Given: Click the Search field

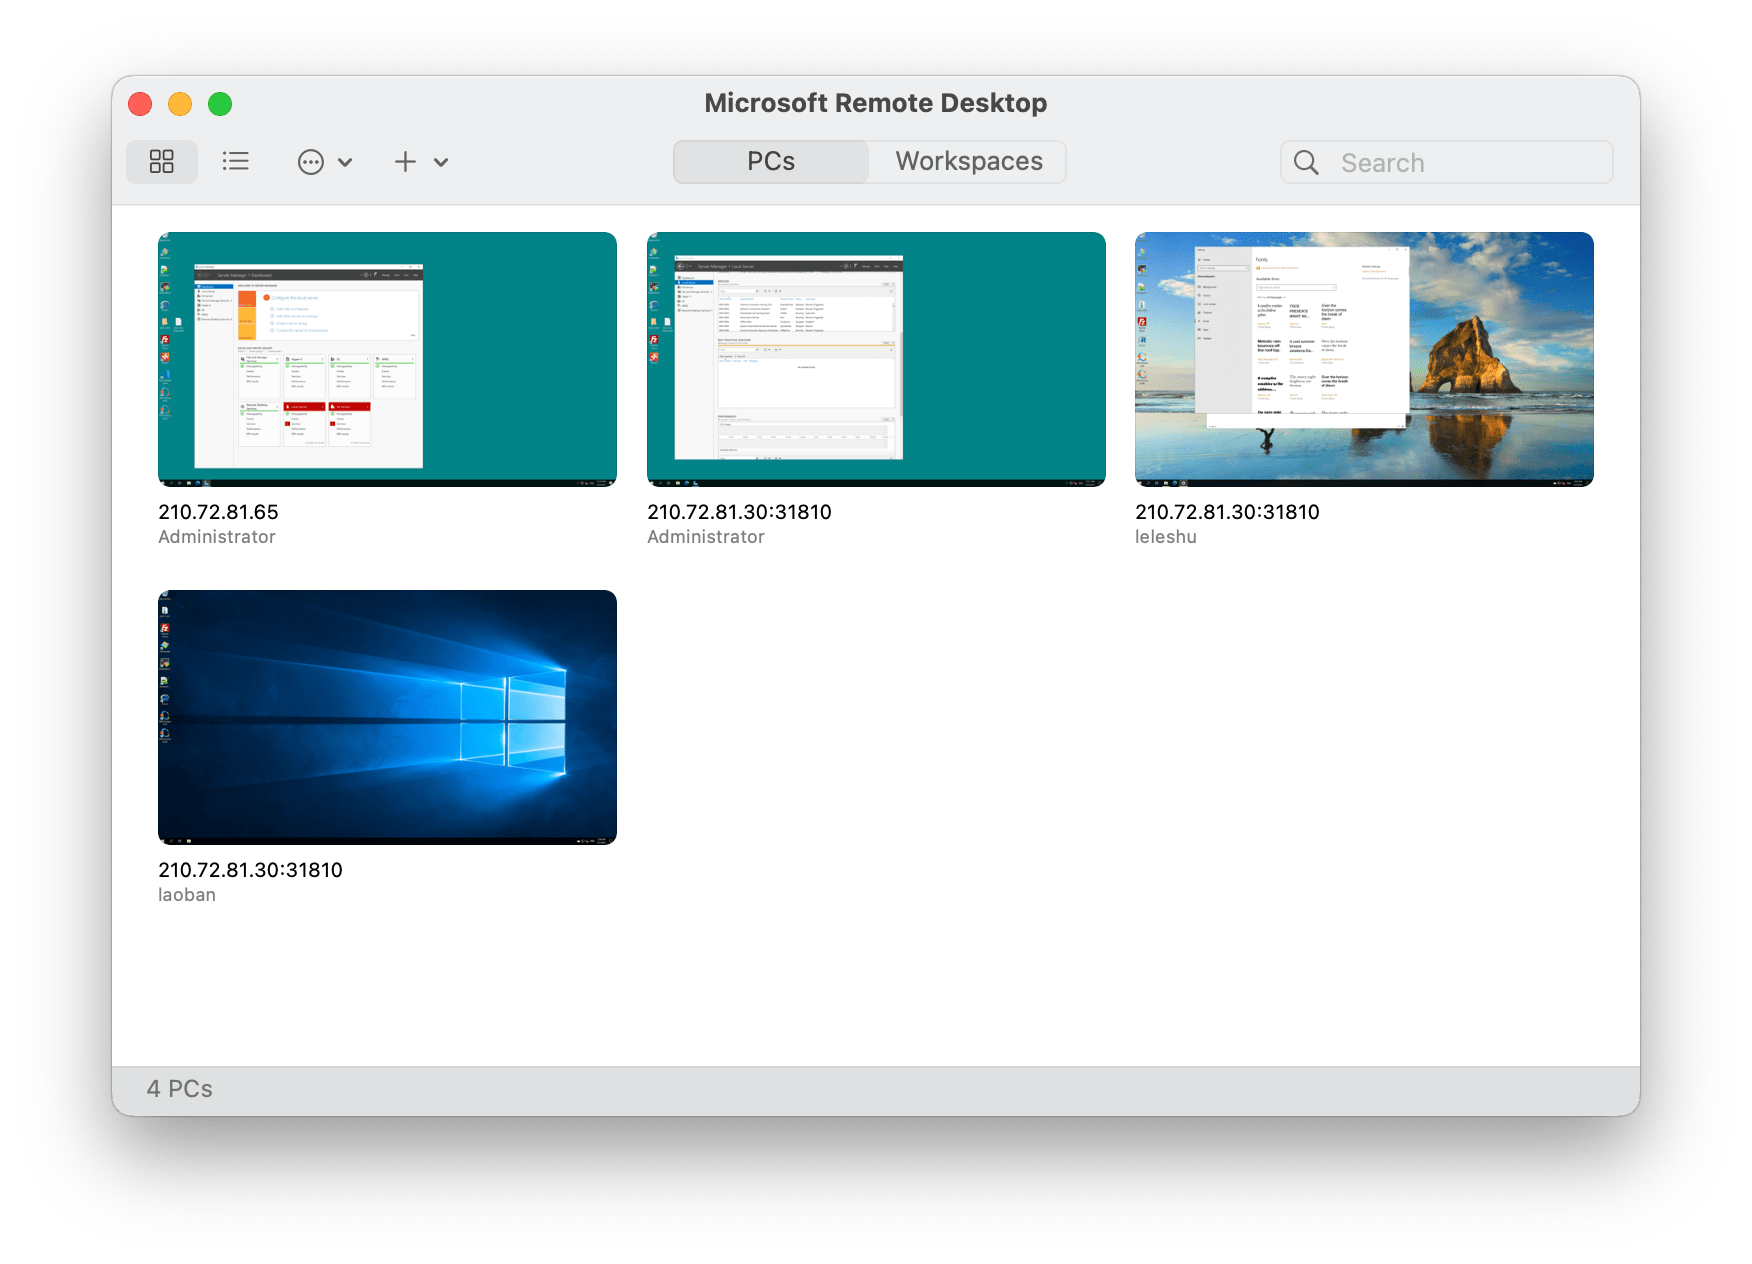Looking at the screenshot, I should pyautogui.click(x=1446, y=162).
